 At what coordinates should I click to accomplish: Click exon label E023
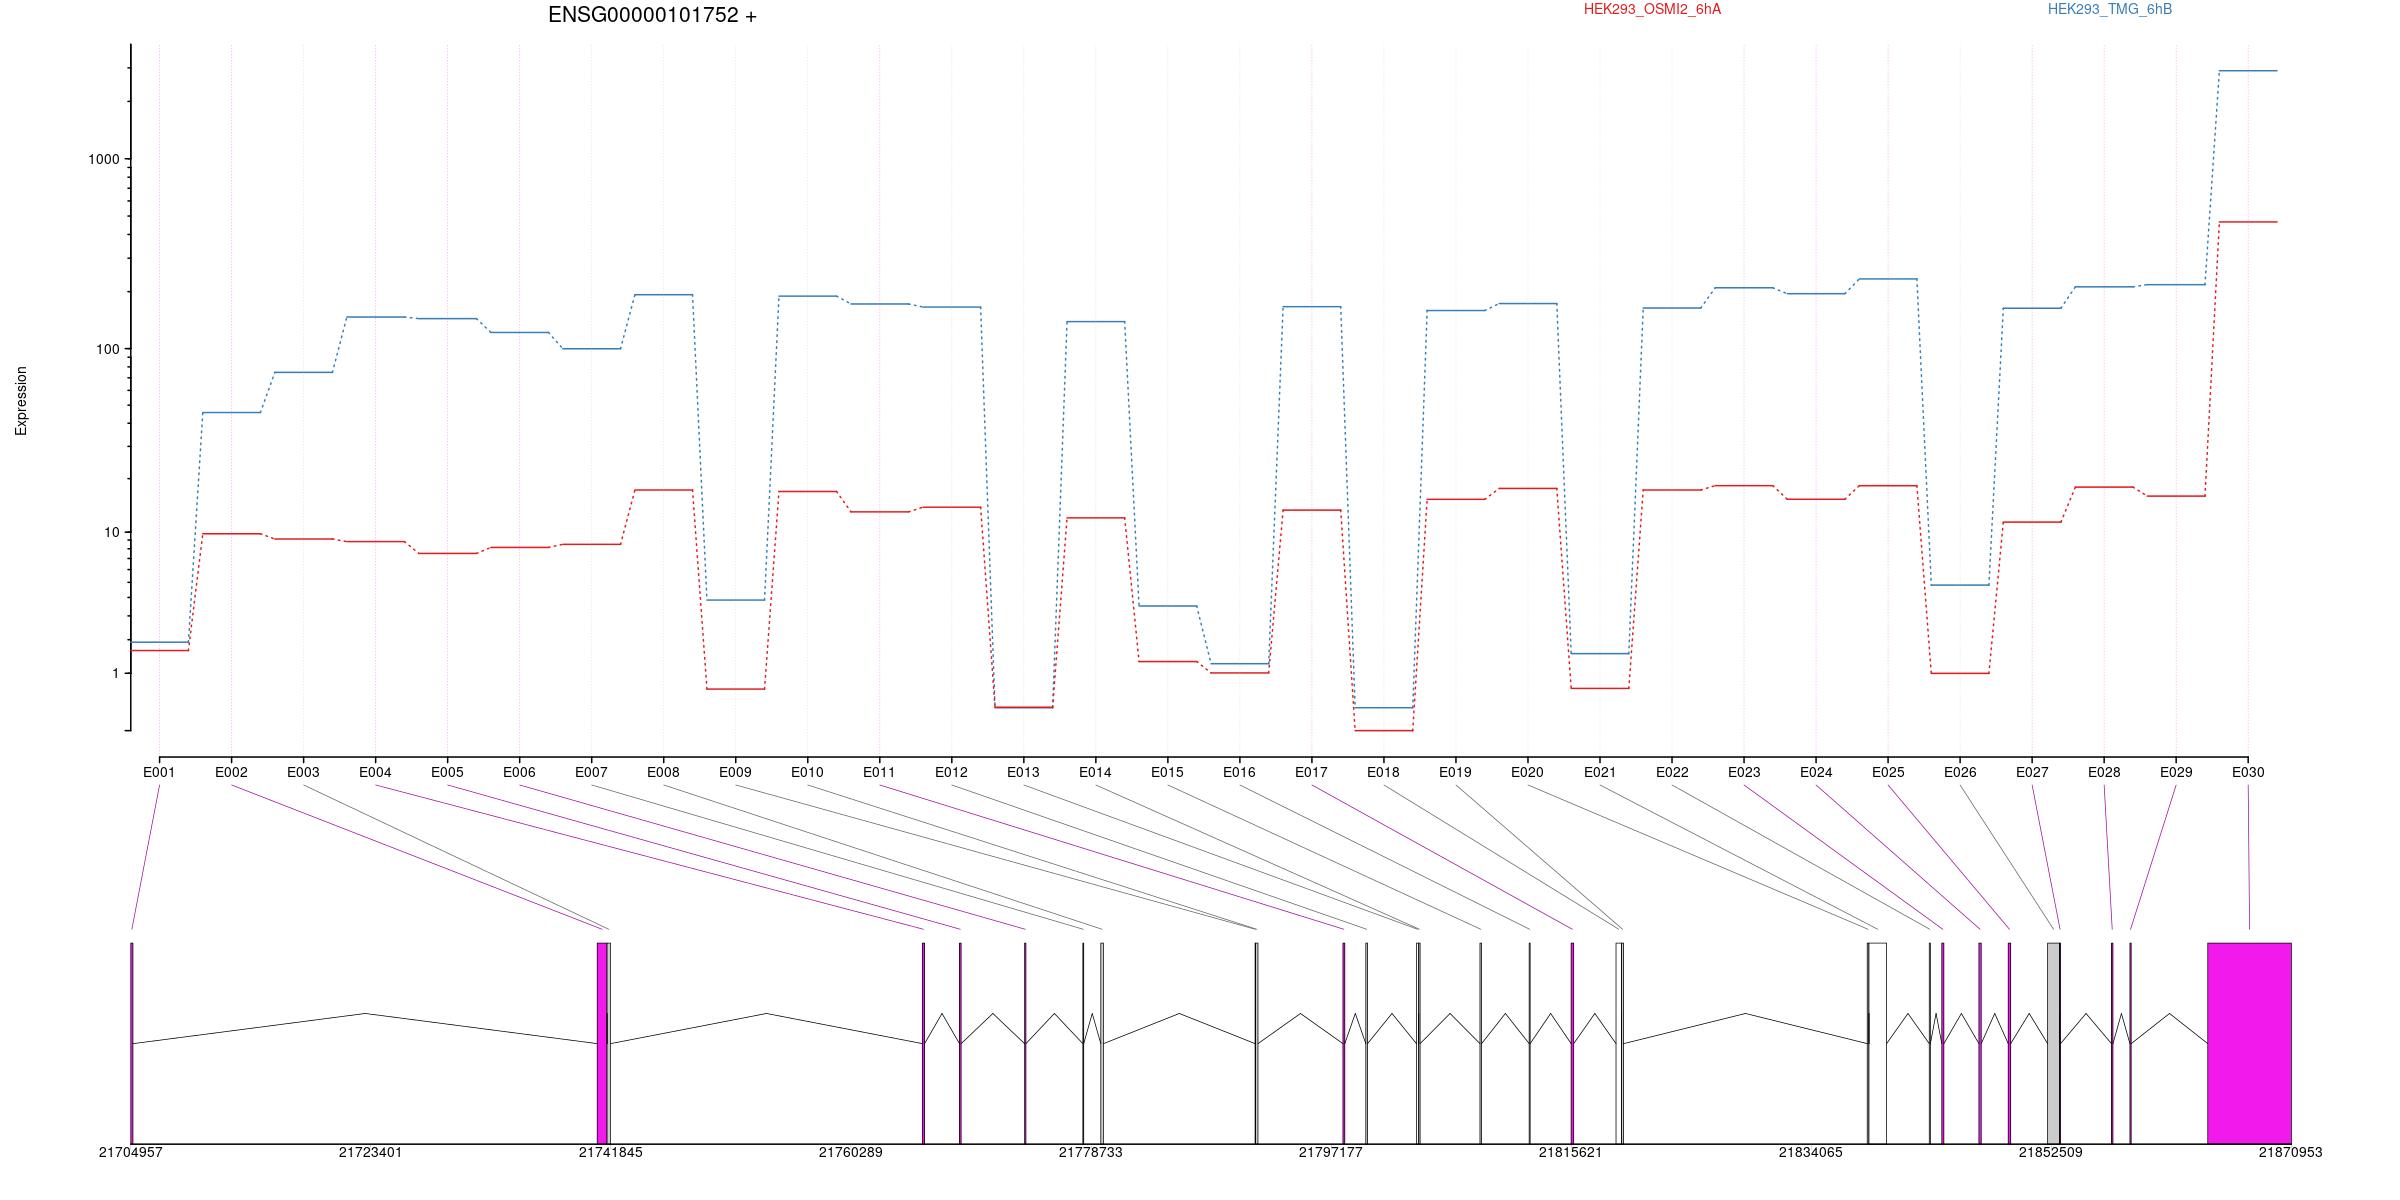[x=1744, y=772]
